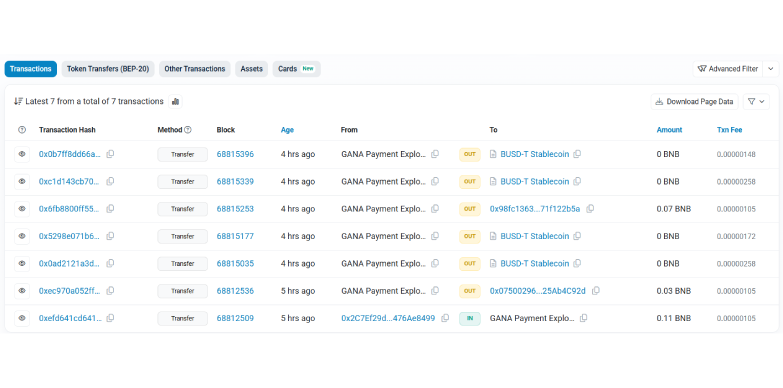Copy To address in block 68812509 row
This screenshot has height=388, width=783.
pos(583,318)
